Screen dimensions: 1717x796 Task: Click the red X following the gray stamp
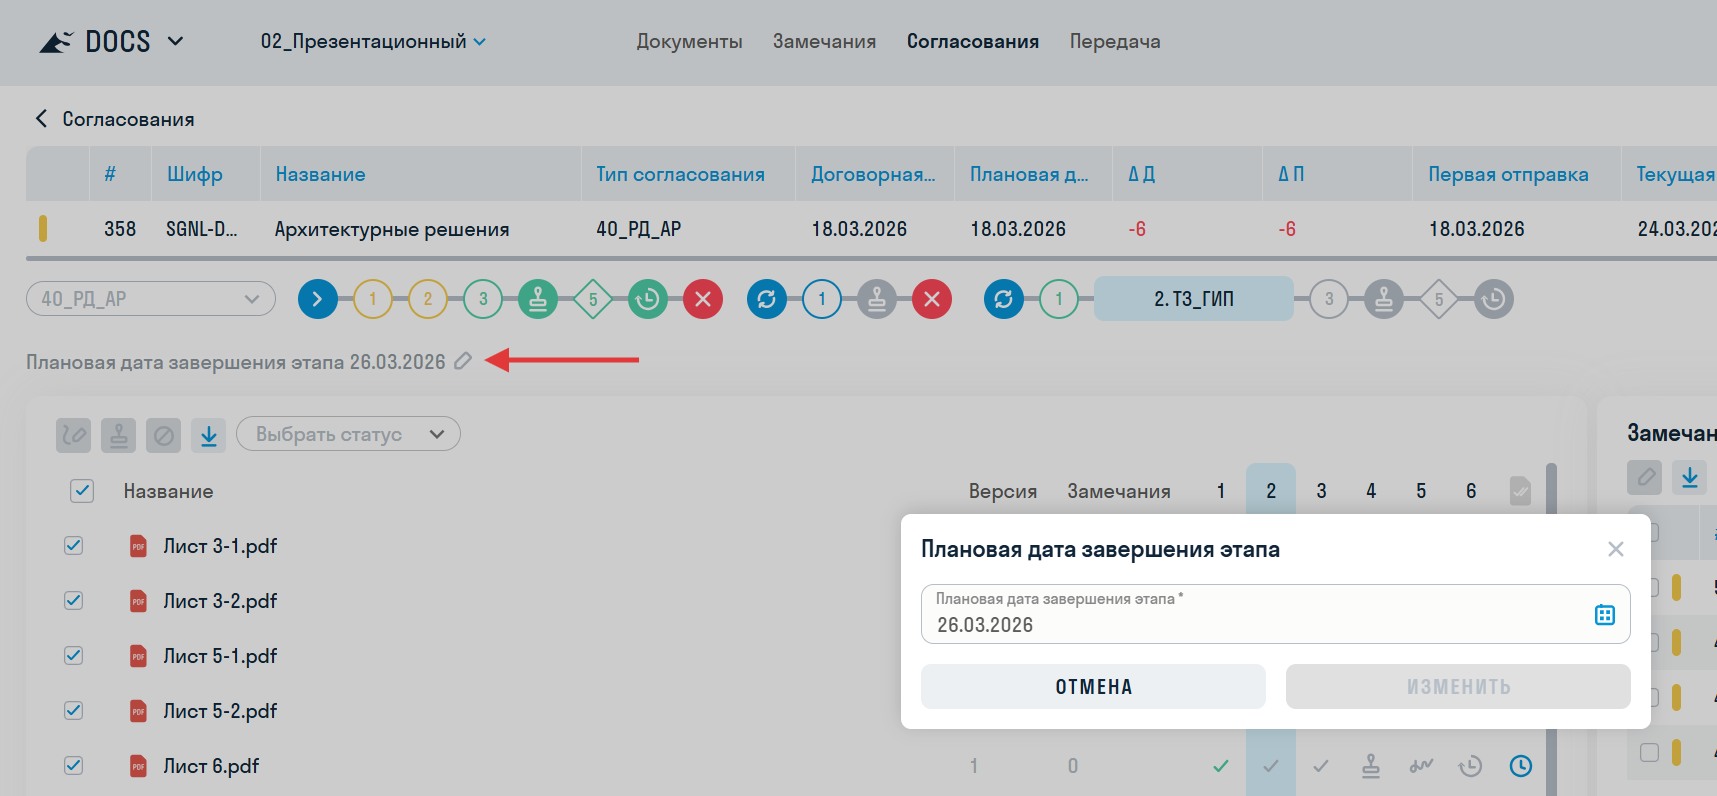[x=932, y=299]
